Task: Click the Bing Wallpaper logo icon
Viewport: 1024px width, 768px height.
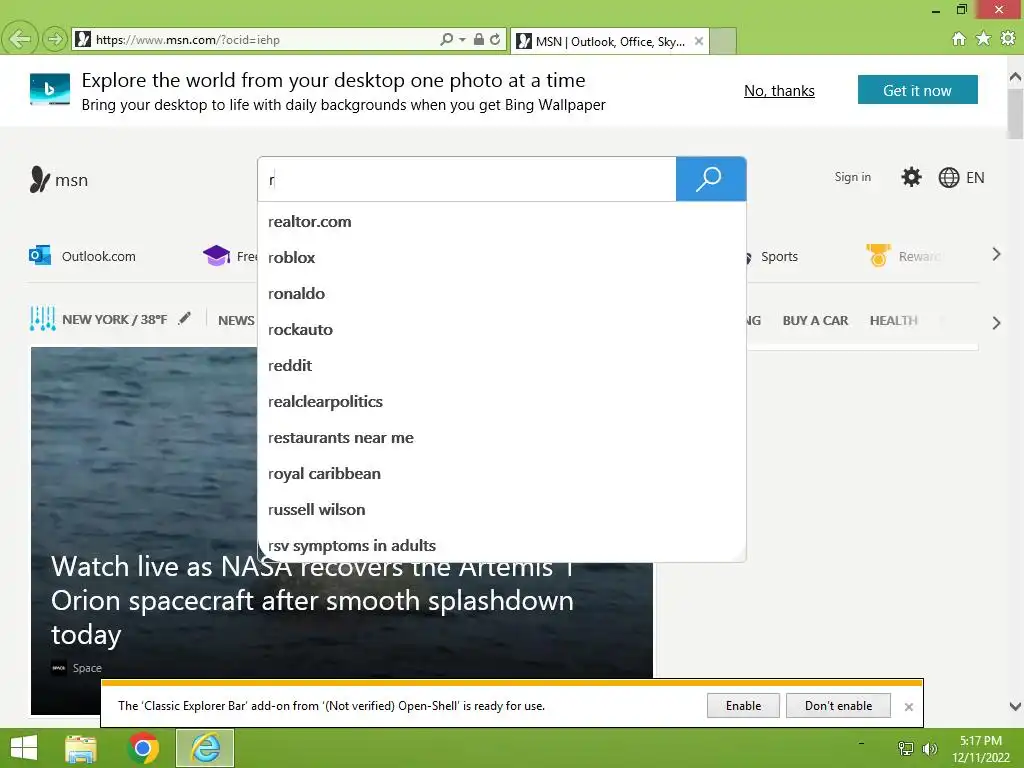Action: (x=50, y=89)
